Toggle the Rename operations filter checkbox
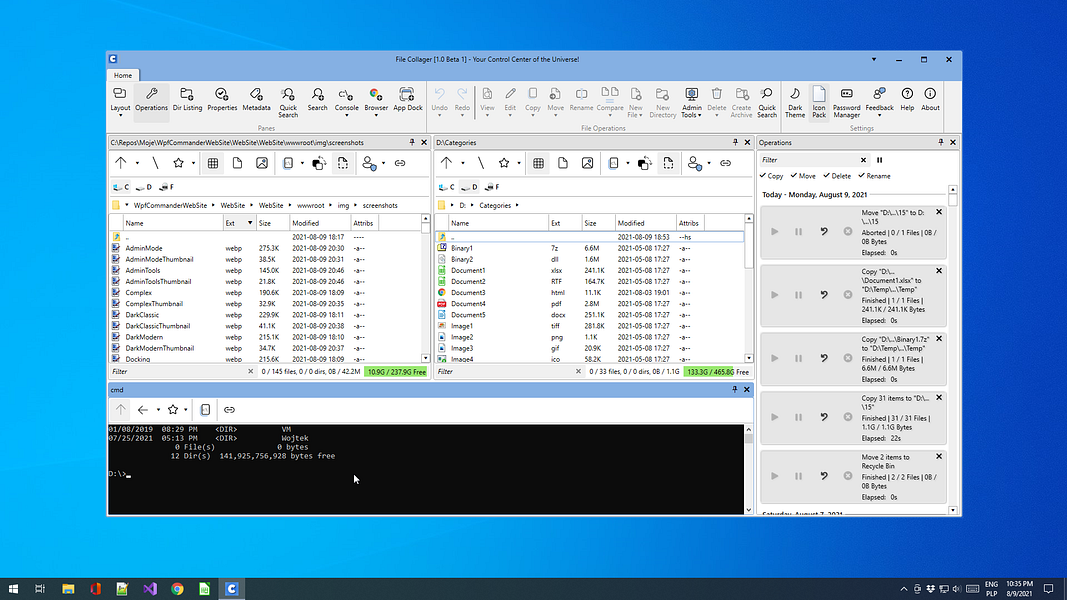Image resolution: width=1067 pixels, height=600 pixels. pos(873,176)
